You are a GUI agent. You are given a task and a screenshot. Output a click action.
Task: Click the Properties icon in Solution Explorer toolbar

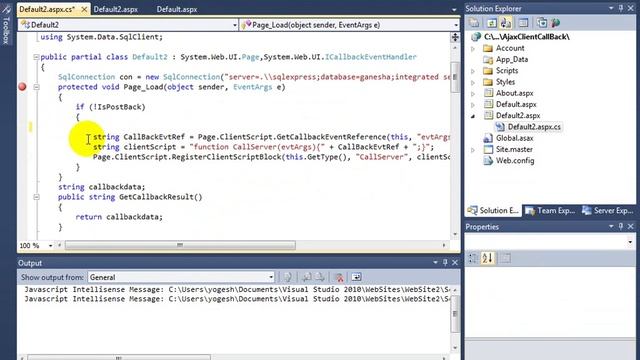coord(474,23)
